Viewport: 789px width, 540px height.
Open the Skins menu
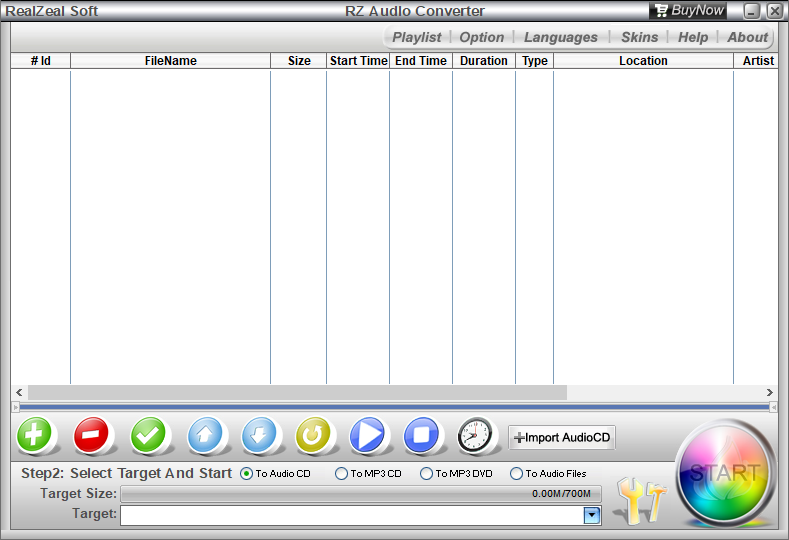(x=639, y=37)
